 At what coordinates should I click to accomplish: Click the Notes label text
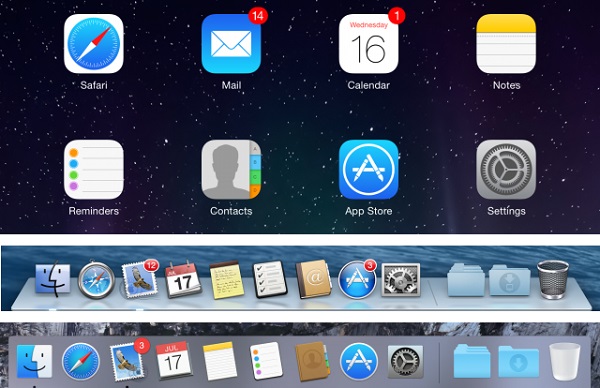pyautogui.click(x=506, y=85)
